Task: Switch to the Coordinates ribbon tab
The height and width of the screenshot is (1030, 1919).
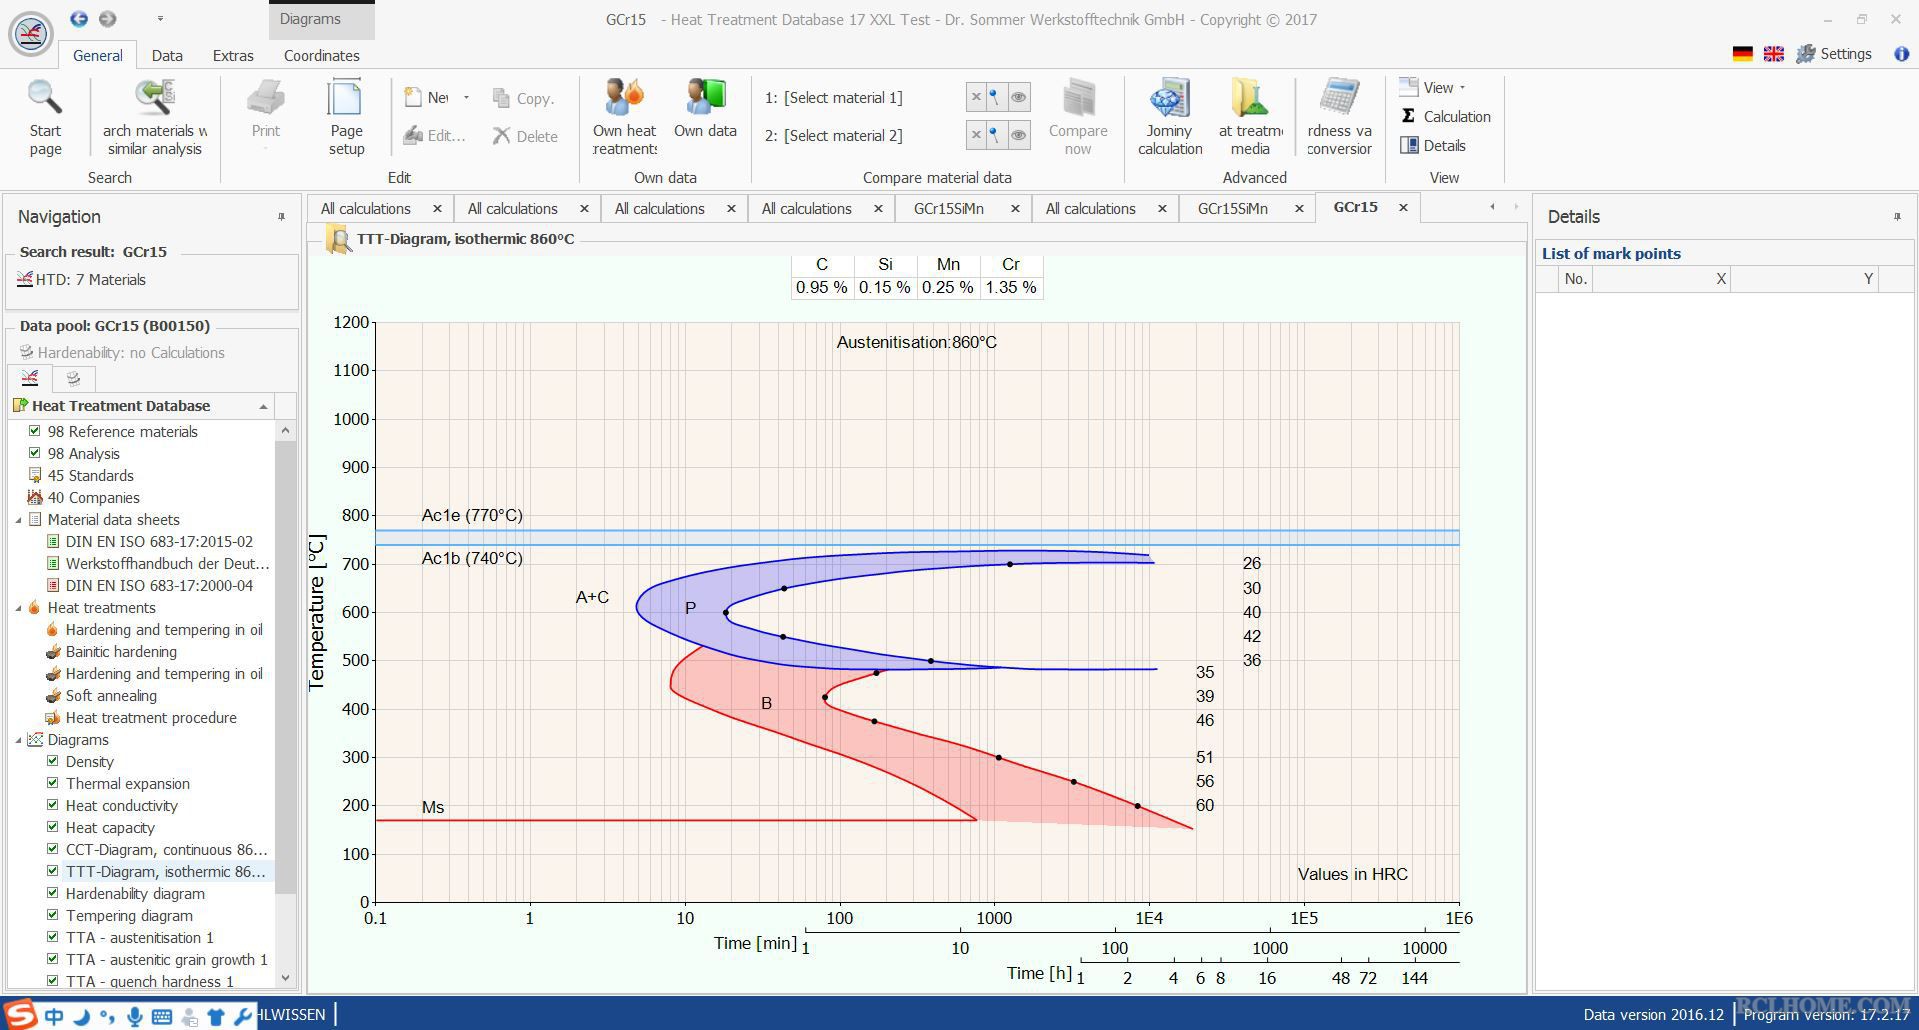Action: 321,56
